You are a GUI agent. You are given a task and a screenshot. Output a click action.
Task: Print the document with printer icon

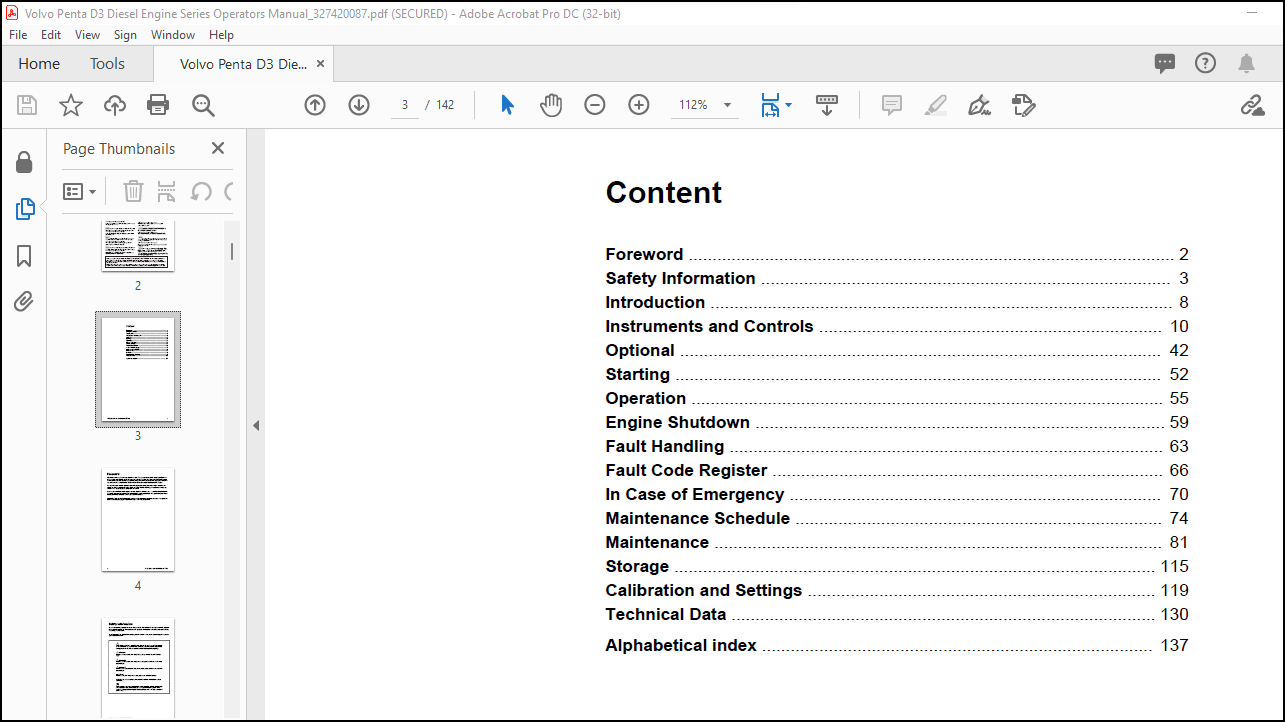coord(158,105)
